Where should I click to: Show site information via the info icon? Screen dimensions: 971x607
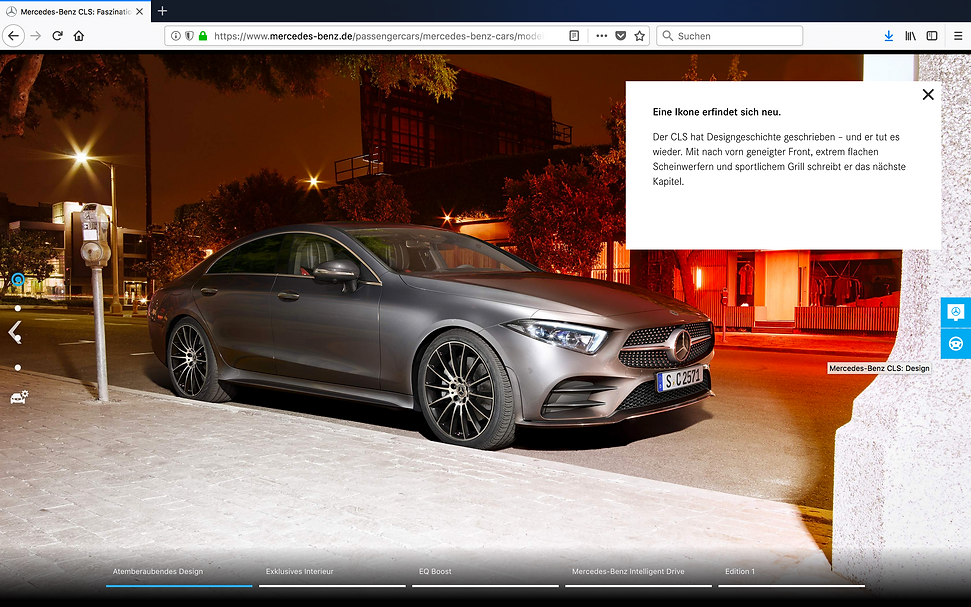pos(176,36)
